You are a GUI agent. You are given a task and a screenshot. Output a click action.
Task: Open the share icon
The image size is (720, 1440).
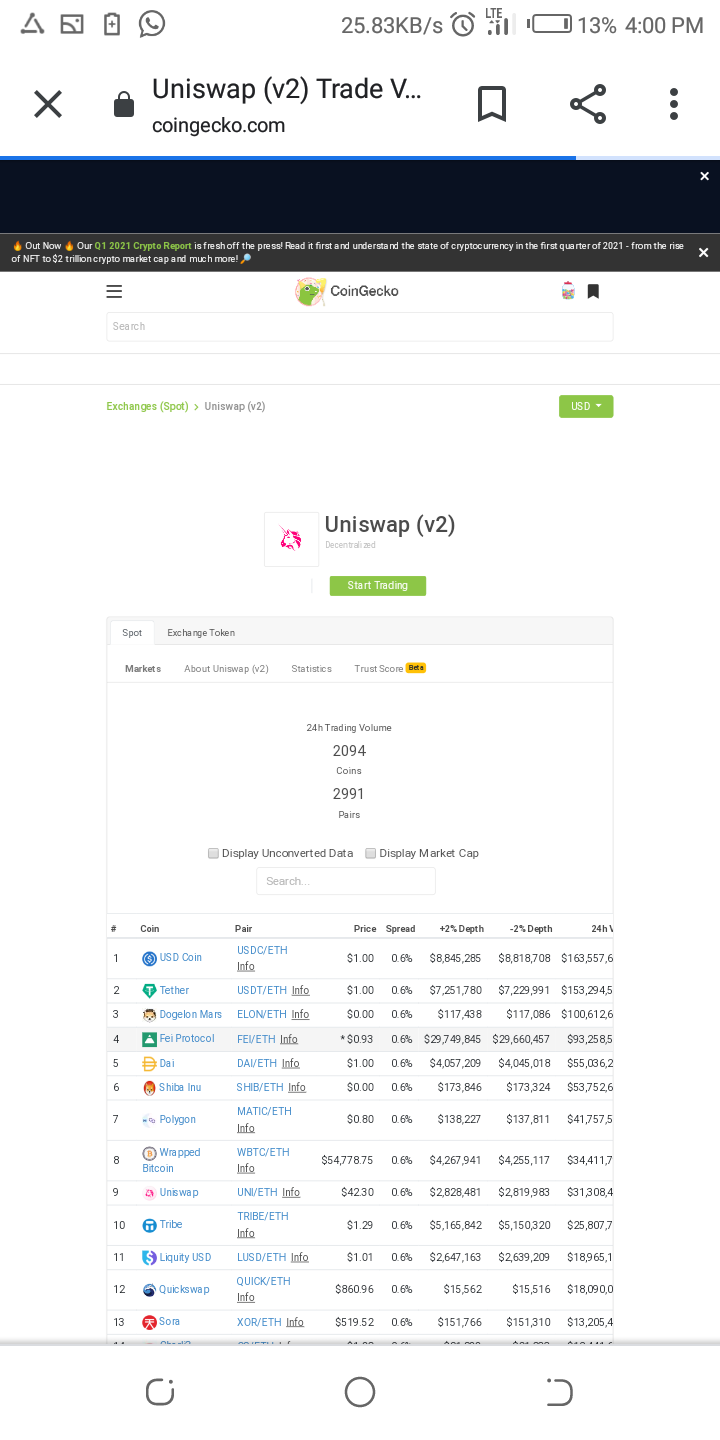tap(588, 104)
